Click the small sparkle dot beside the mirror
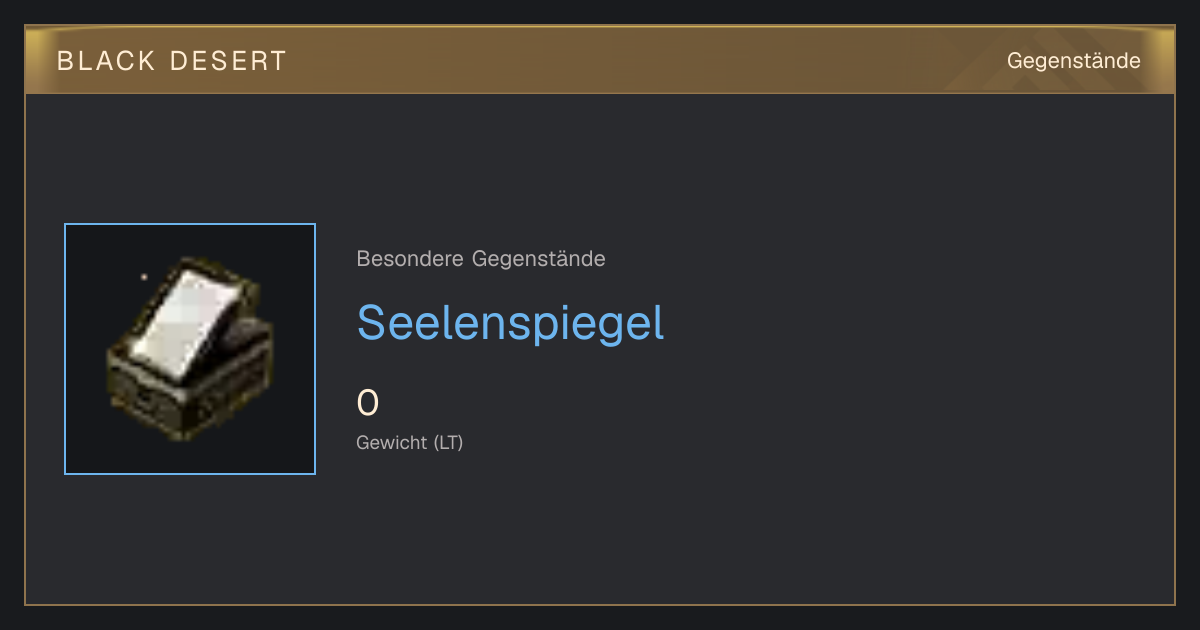 144,276
